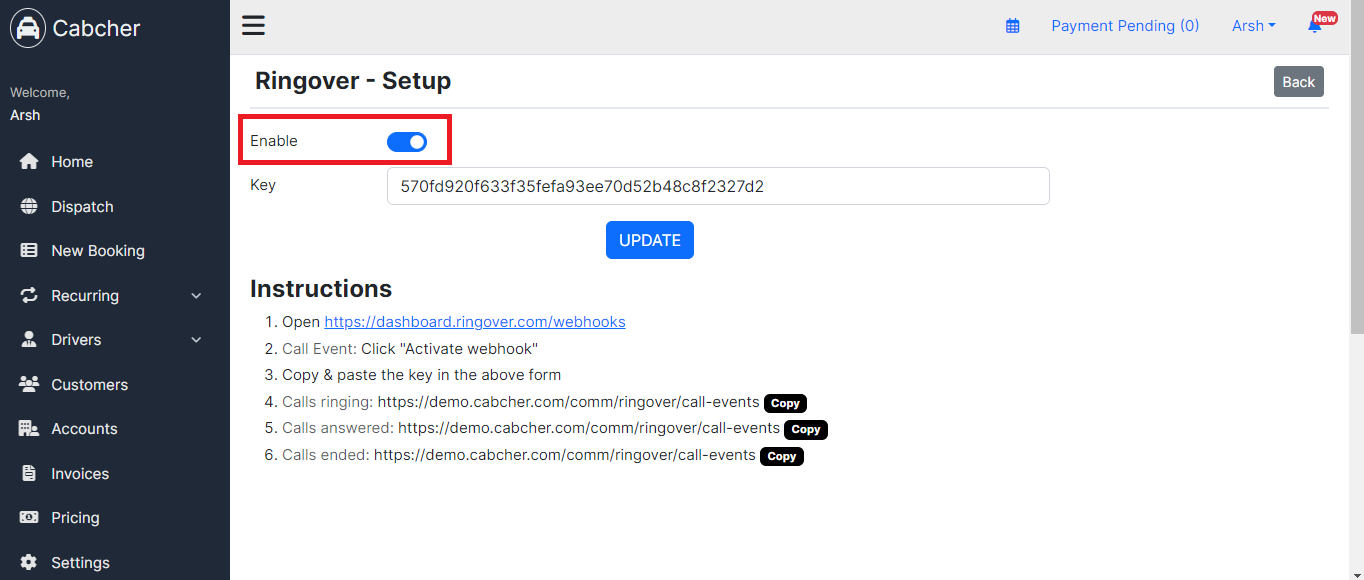Click the UPDATE button

point(650,240)
